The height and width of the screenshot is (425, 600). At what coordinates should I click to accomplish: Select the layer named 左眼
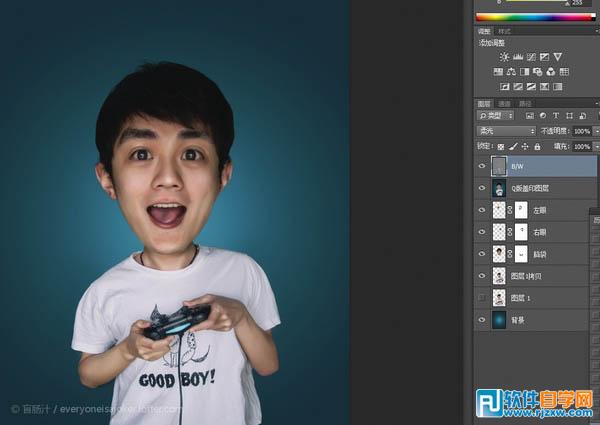540,210
